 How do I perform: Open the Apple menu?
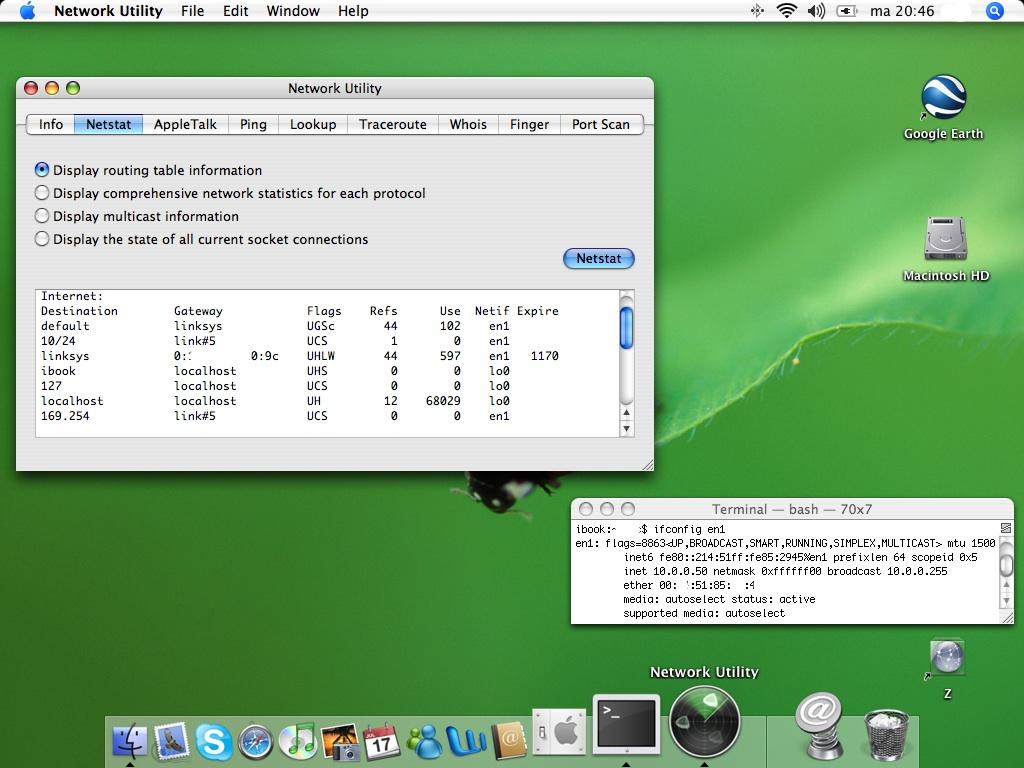tap(27, 11)
